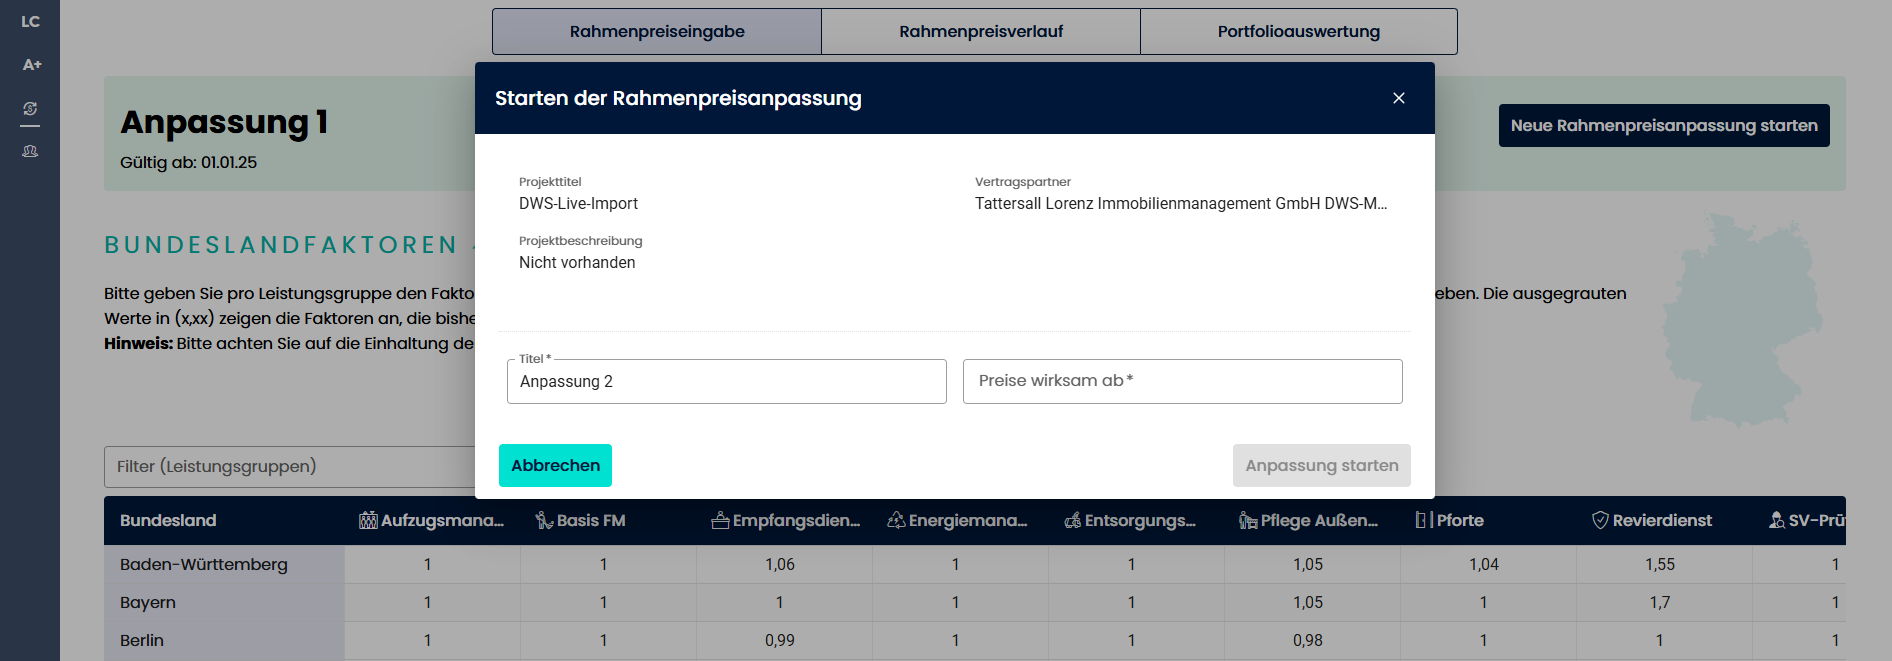Close the dialog with the X icon

tap(1398, 98)
